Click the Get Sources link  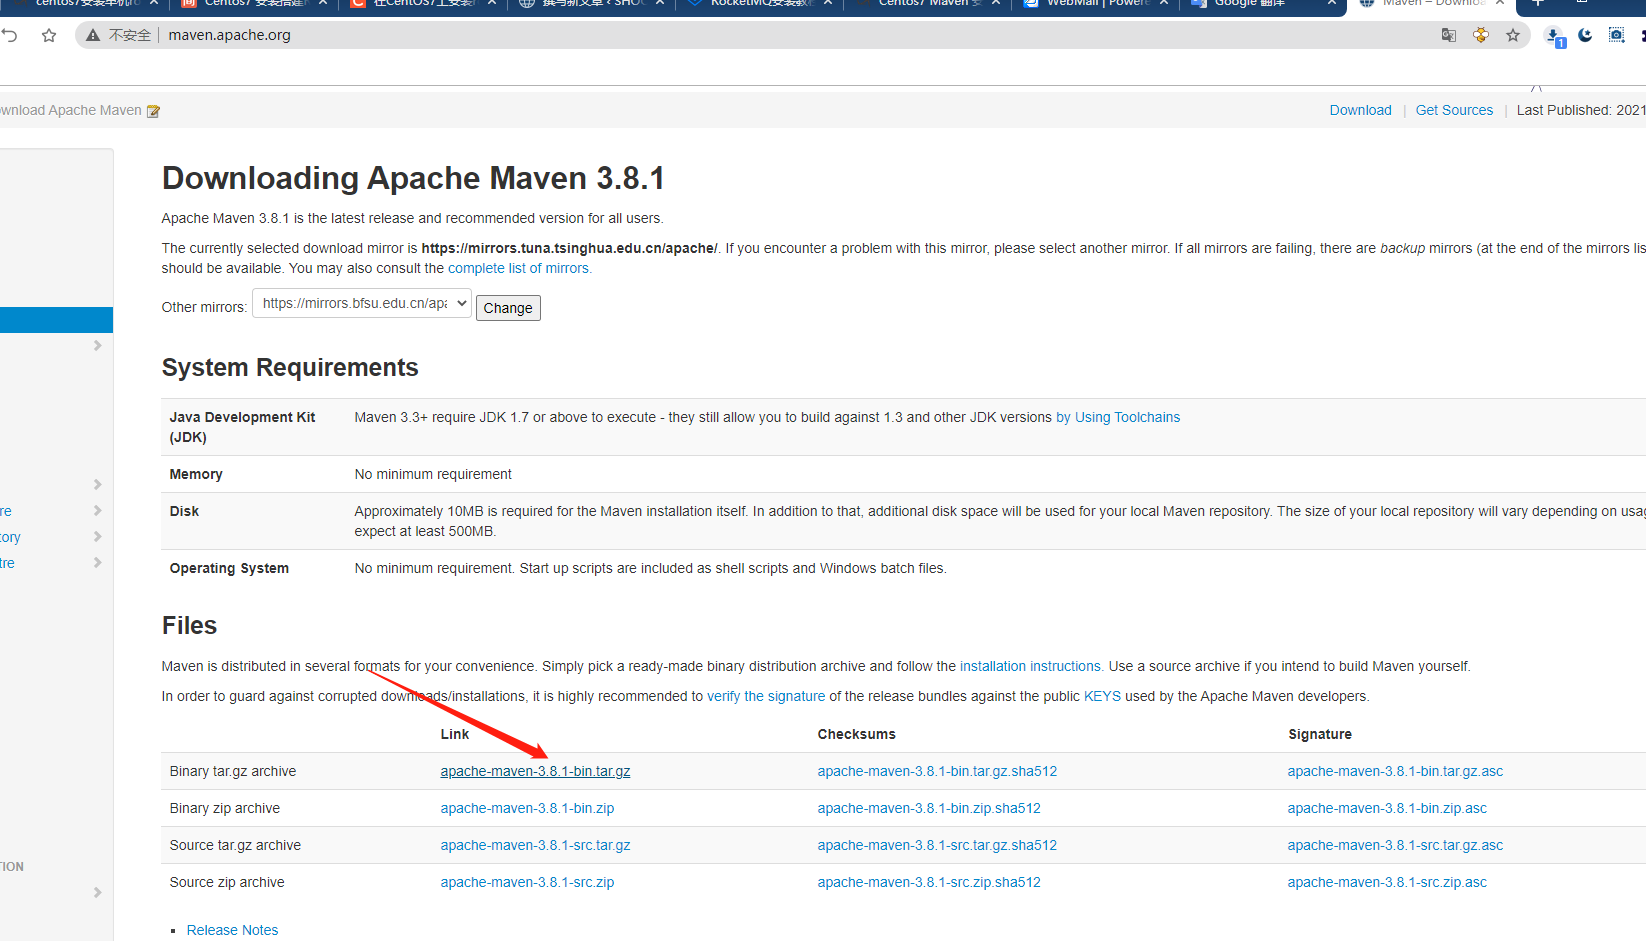point(1454,110)
